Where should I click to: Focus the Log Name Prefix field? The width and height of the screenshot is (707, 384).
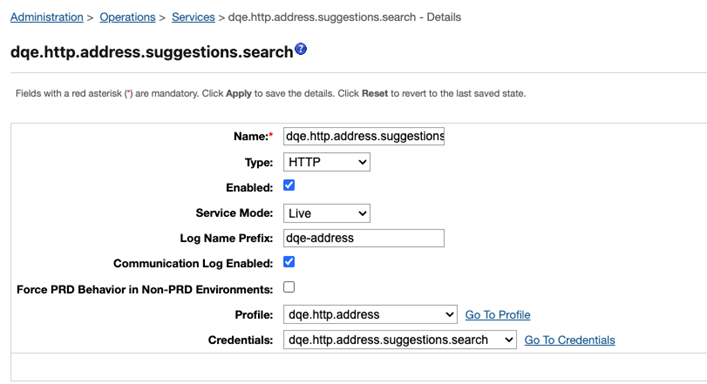[x=364, y=238]
